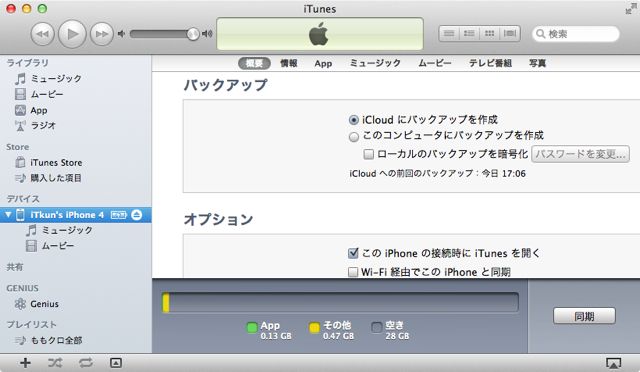Enter full screen mode via corner arrows

tap(630, 9)
